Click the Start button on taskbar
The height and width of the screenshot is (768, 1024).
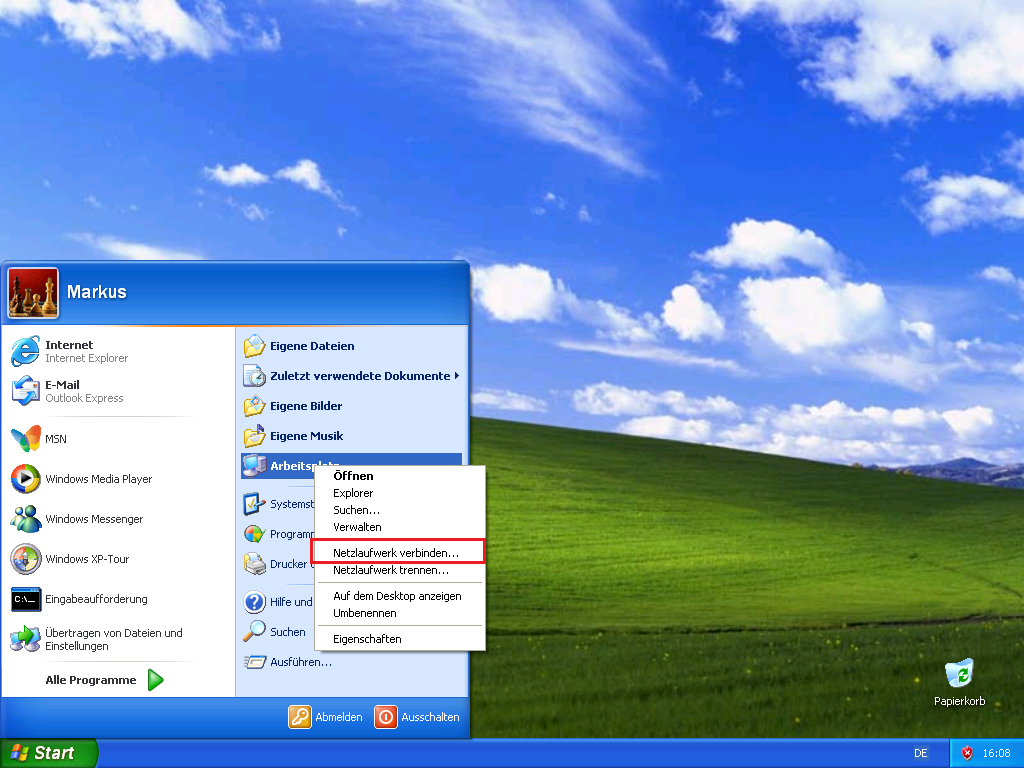click(48, 753)
